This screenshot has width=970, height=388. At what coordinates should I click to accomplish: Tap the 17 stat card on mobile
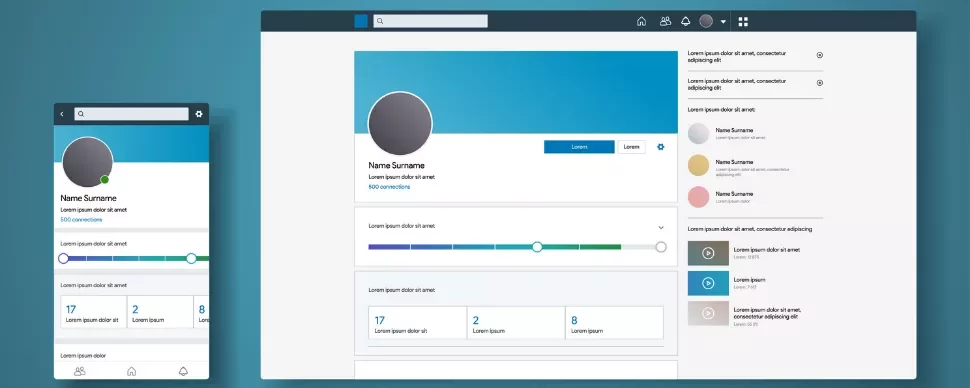click(x=93, y=312)
